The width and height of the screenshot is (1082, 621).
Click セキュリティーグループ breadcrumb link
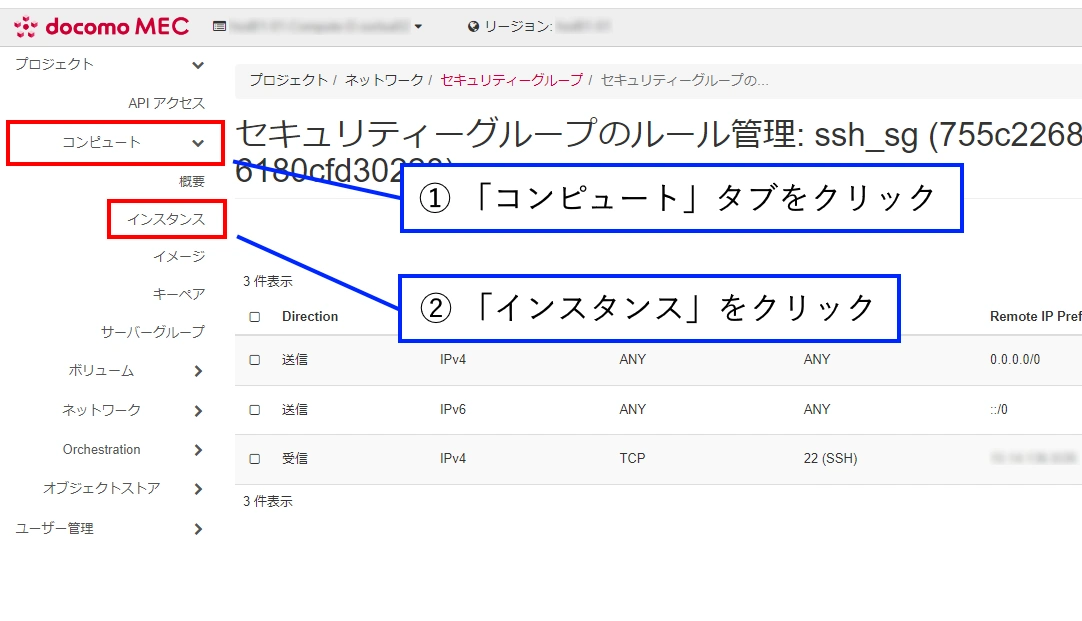point(511,80)
